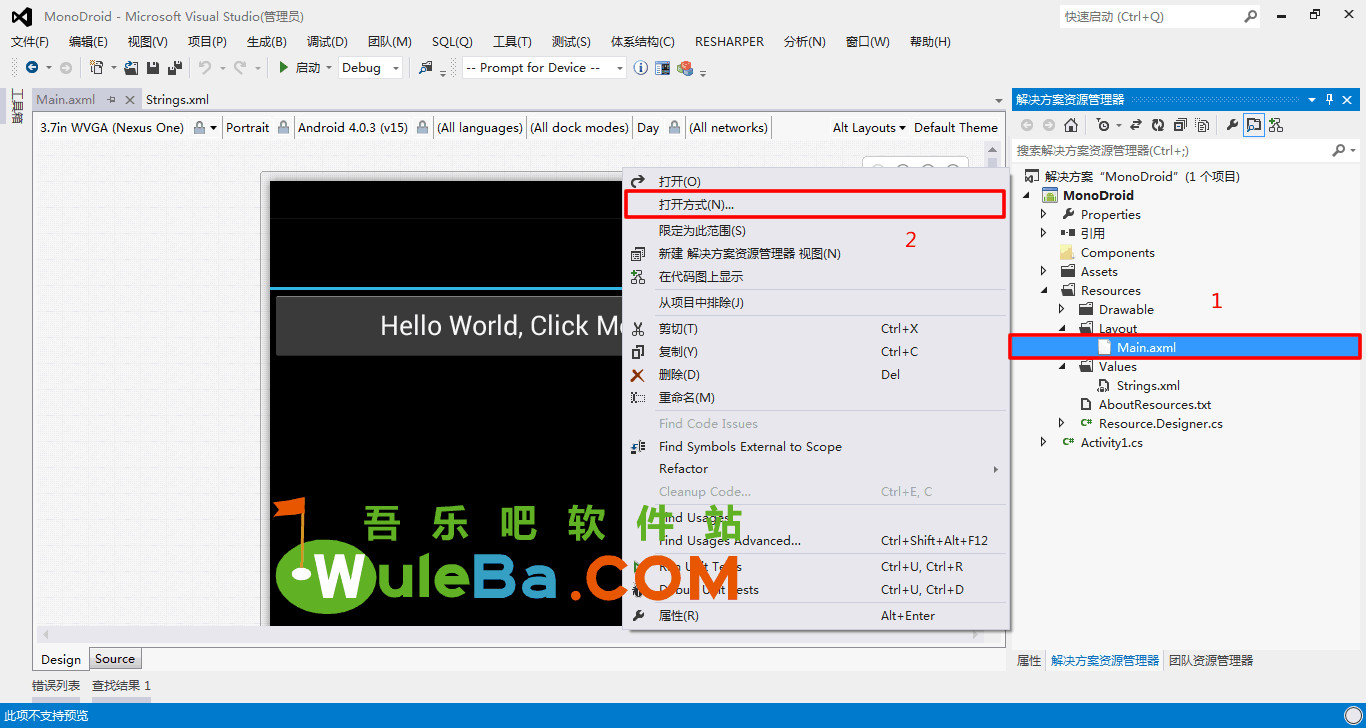The width and height of the screenshot is (1366, 728).
Task: Open the 团队资源管理器 tab
Action: 1211,660
